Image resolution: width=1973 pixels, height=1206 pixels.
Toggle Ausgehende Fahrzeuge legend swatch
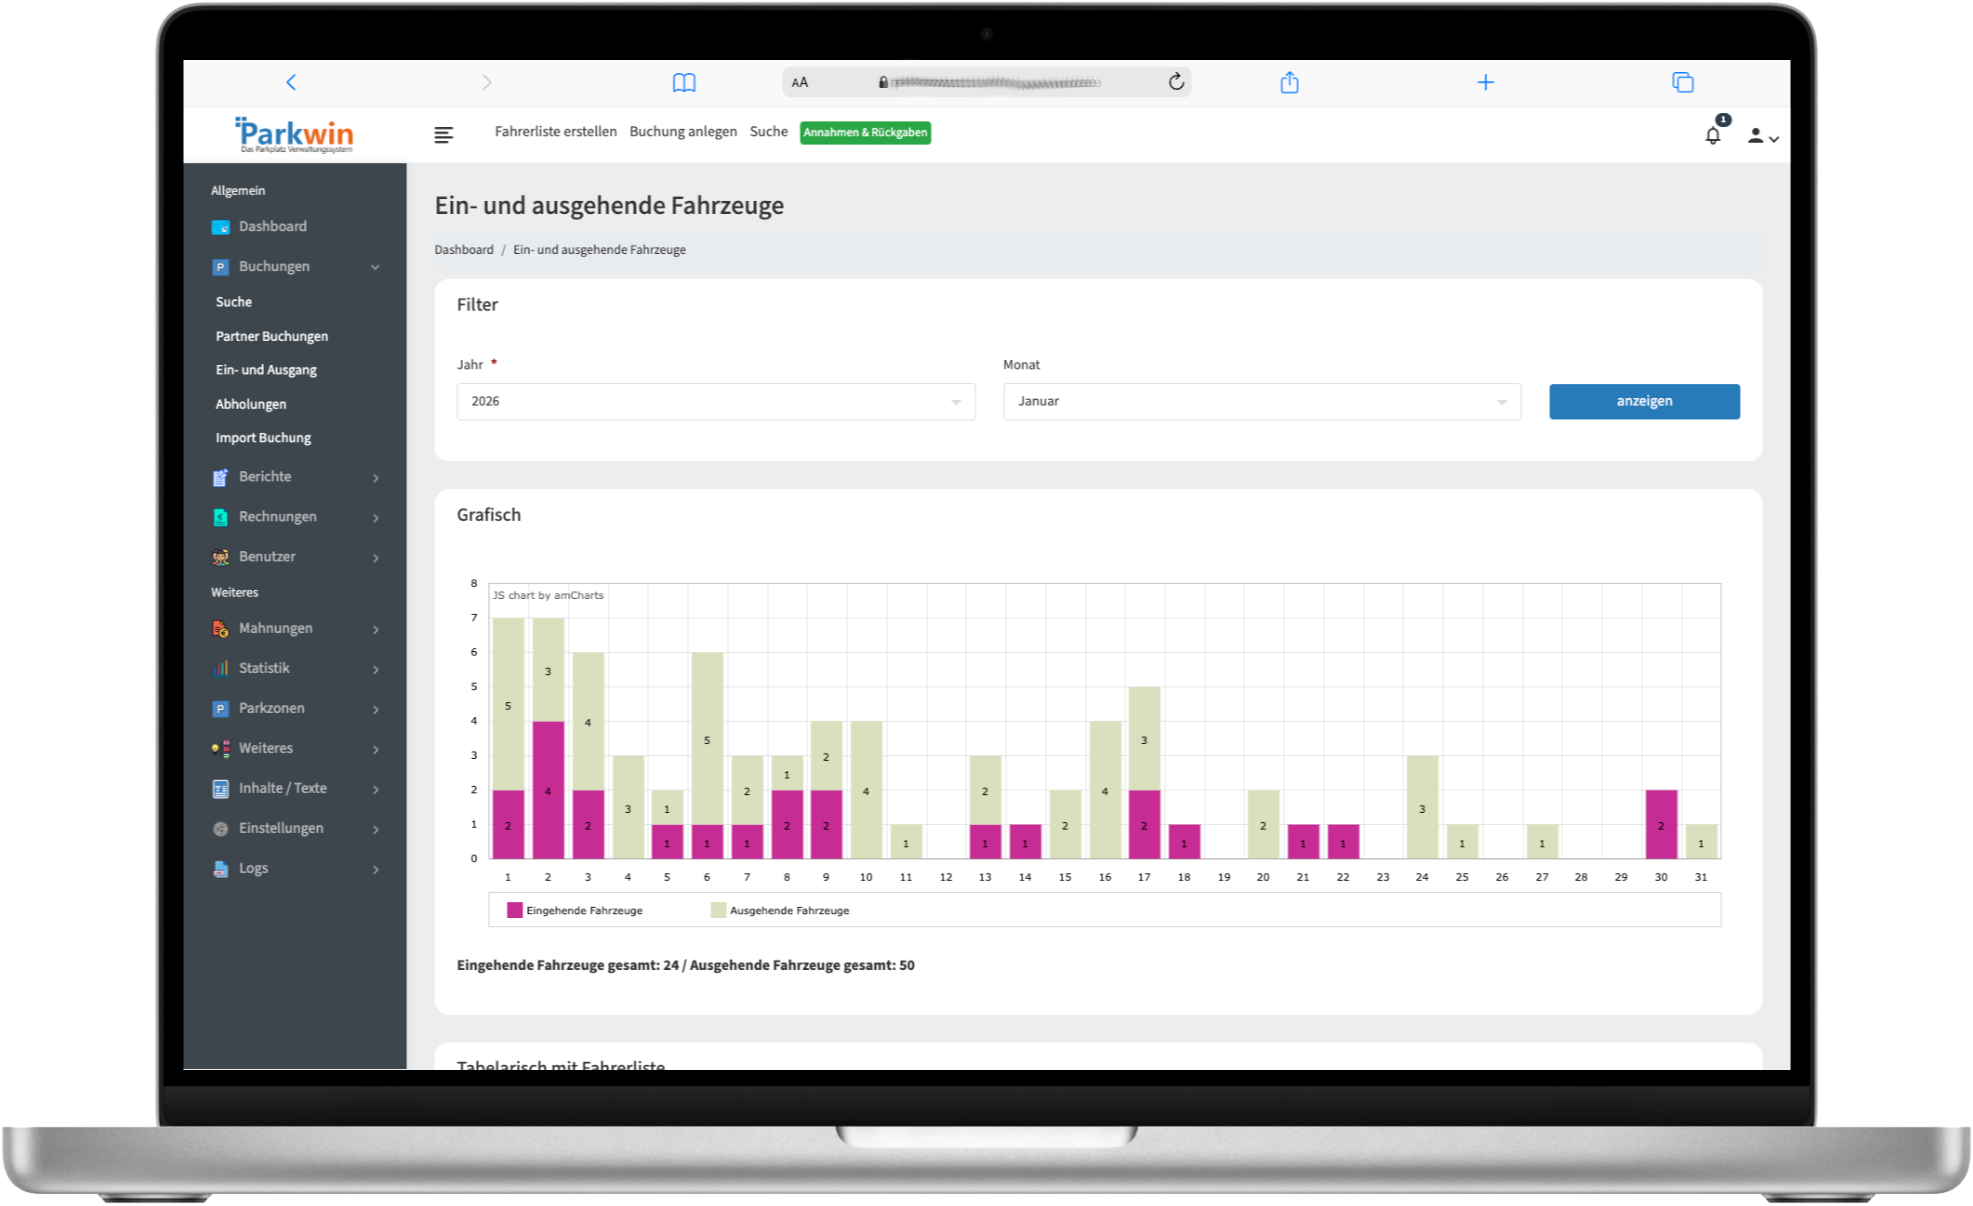718,910
